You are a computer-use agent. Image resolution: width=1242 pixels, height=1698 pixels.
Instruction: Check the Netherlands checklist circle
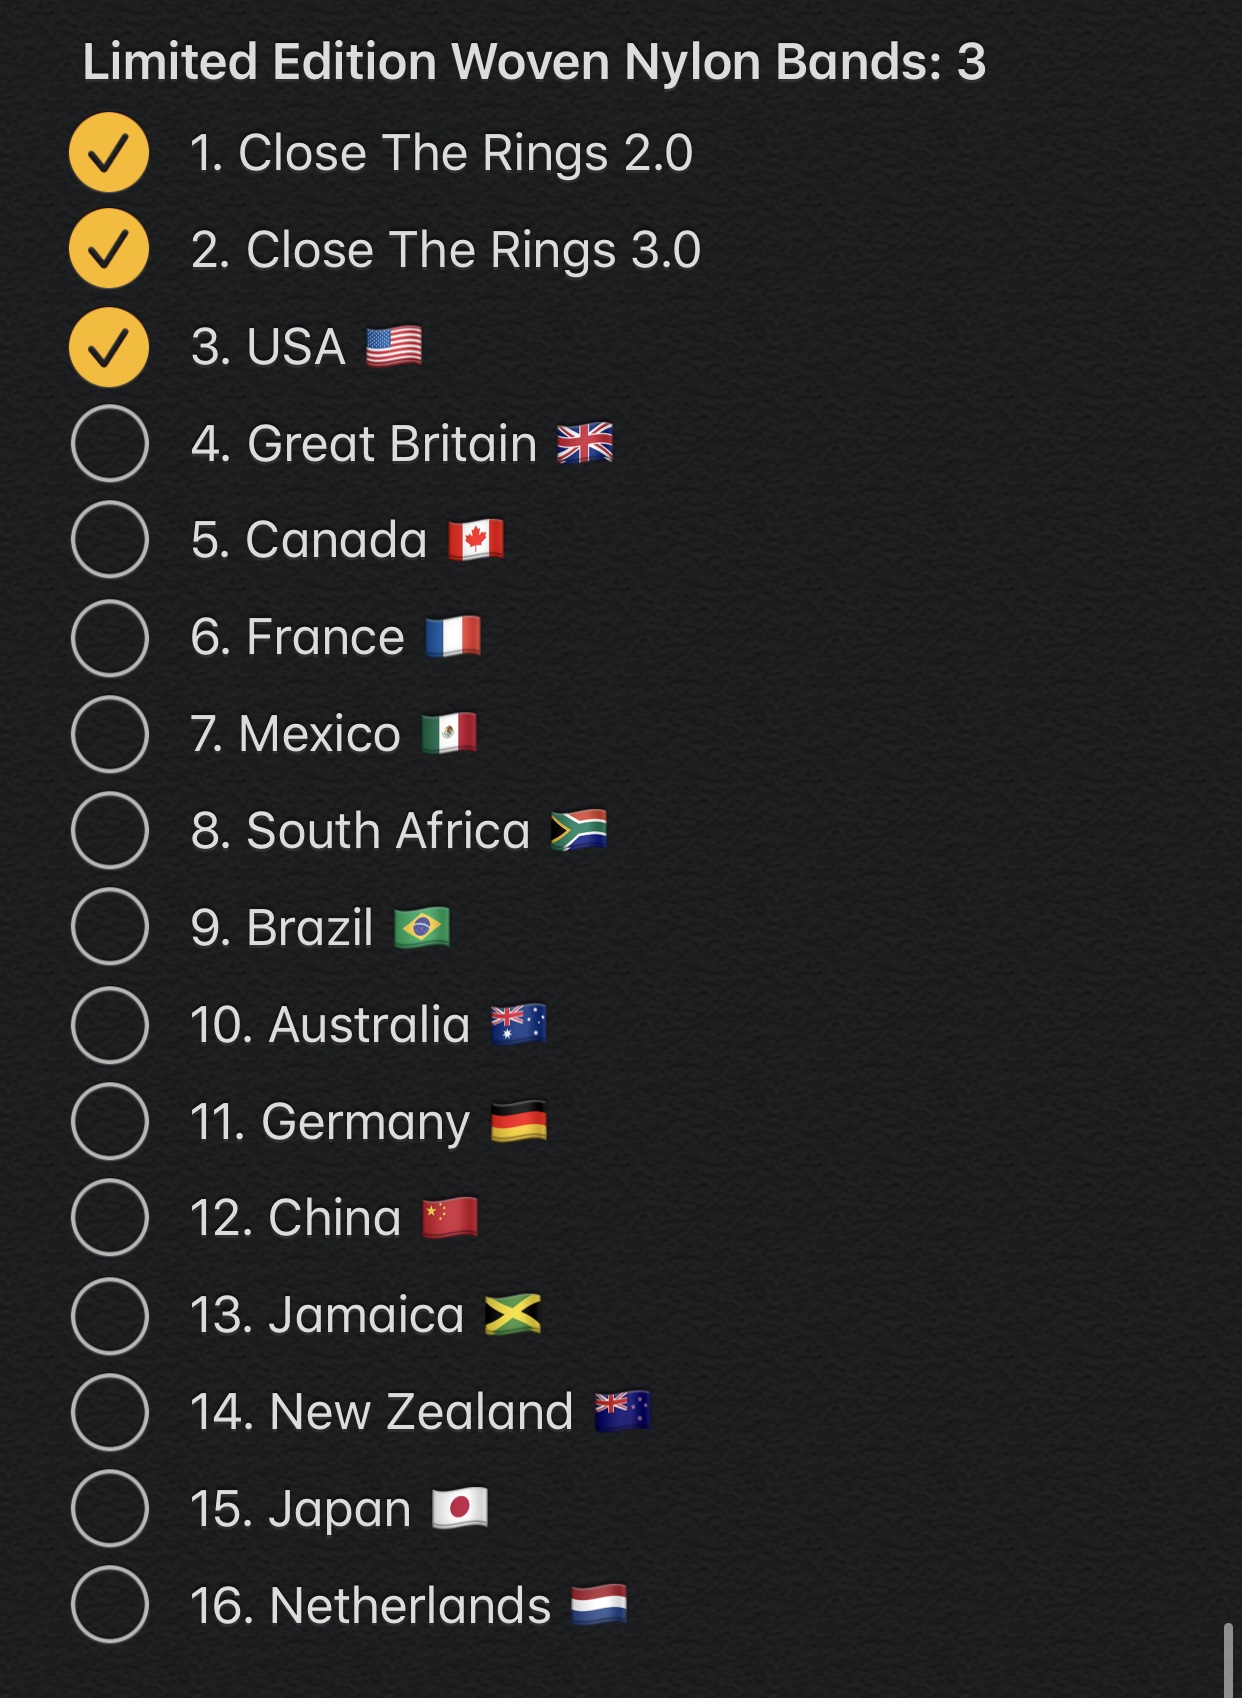109,1605
